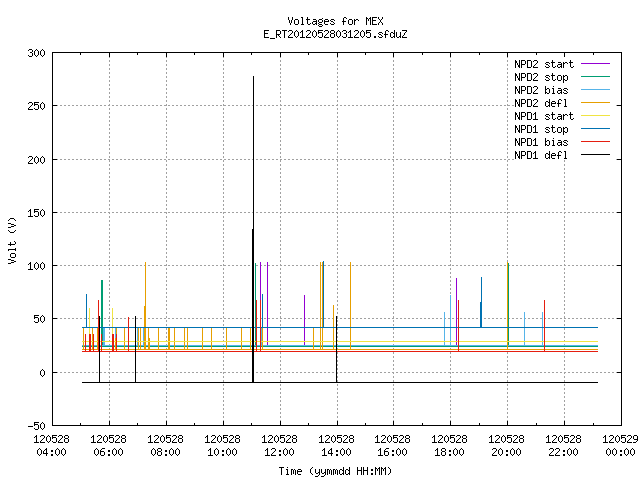Image resolution: width=640 pixels, height=480 pixels.
Task: Click the light blue NPD2 bias legend line
Action: 596,90
